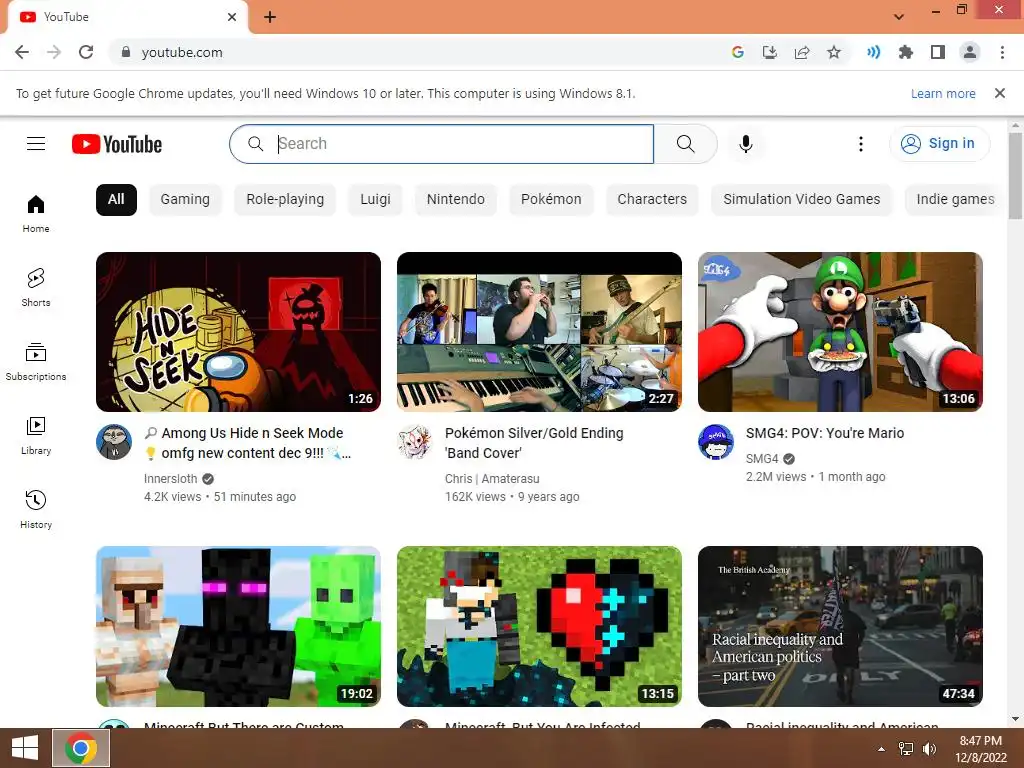Open SMG4 channel avatar
The image size is (1024, 768).
[716, 442]
